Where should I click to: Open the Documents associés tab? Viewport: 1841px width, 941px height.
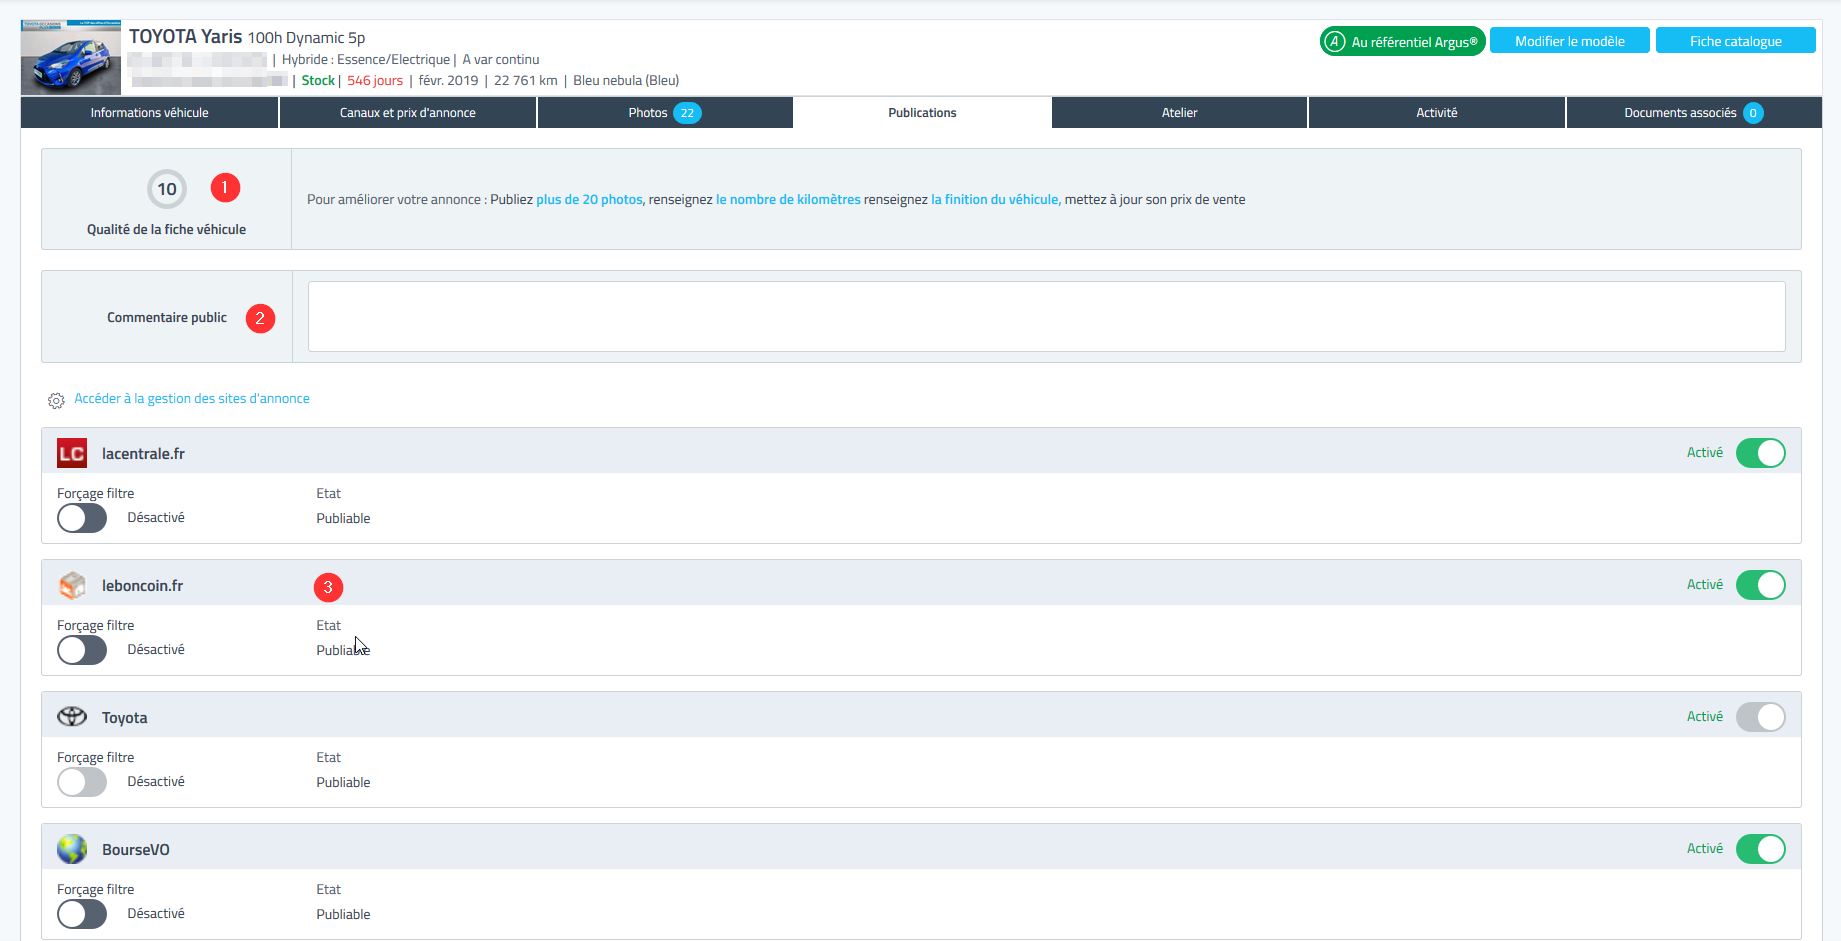[x=1694, y=113]
